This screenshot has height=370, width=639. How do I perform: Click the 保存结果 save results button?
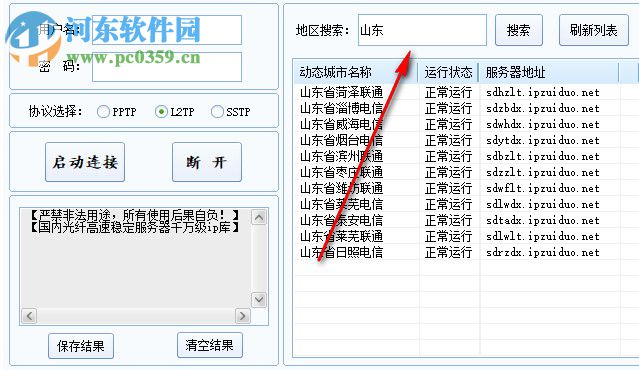(x=81, y=346)
